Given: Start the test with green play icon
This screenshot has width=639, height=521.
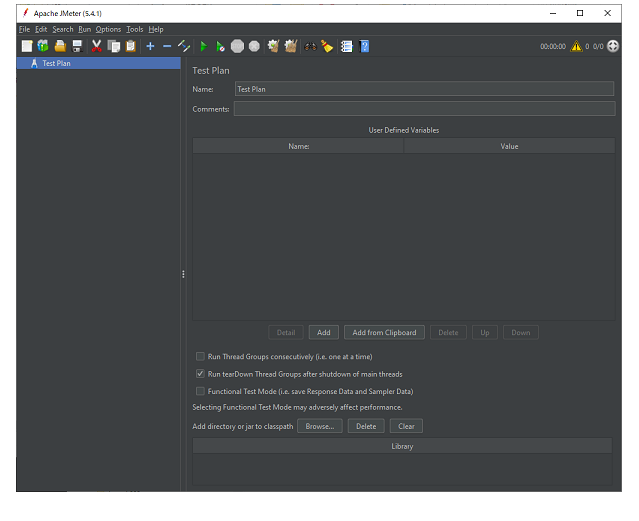Looking at the screenshot, I should tap(204, 46).
